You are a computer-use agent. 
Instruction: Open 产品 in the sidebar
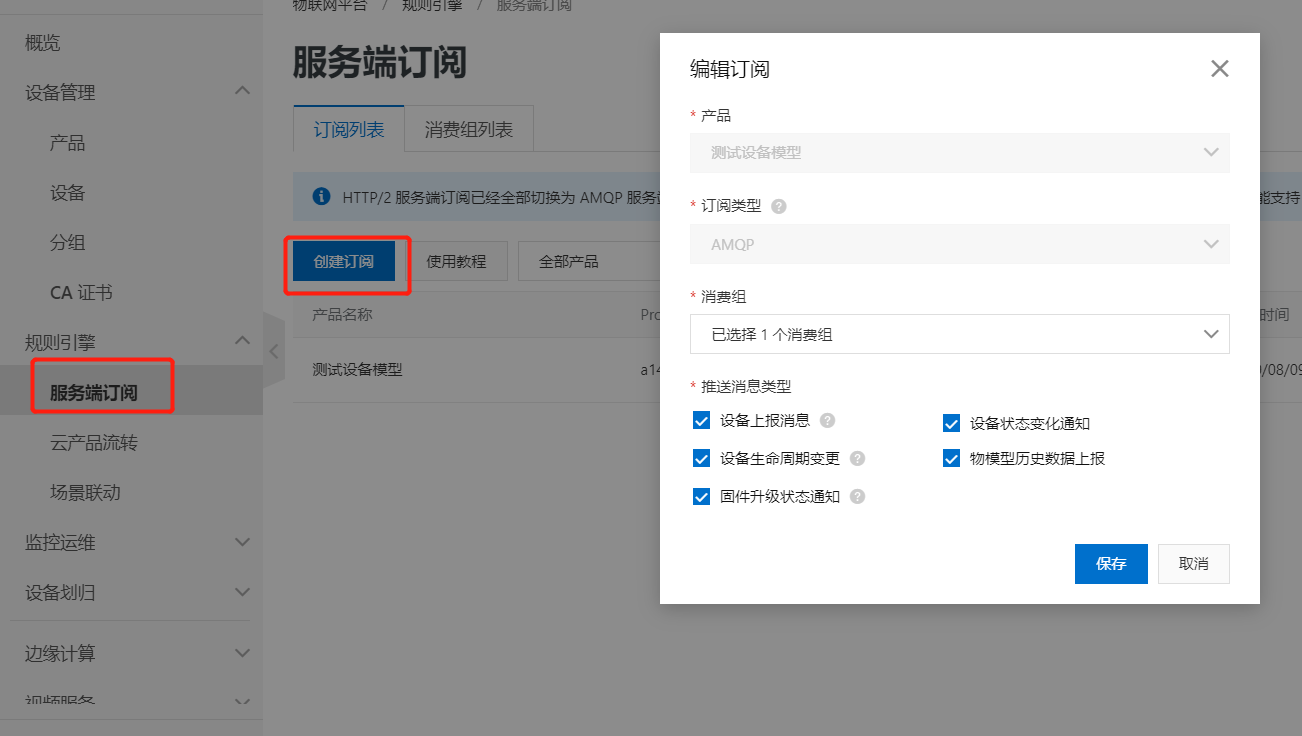coord(67,143)
